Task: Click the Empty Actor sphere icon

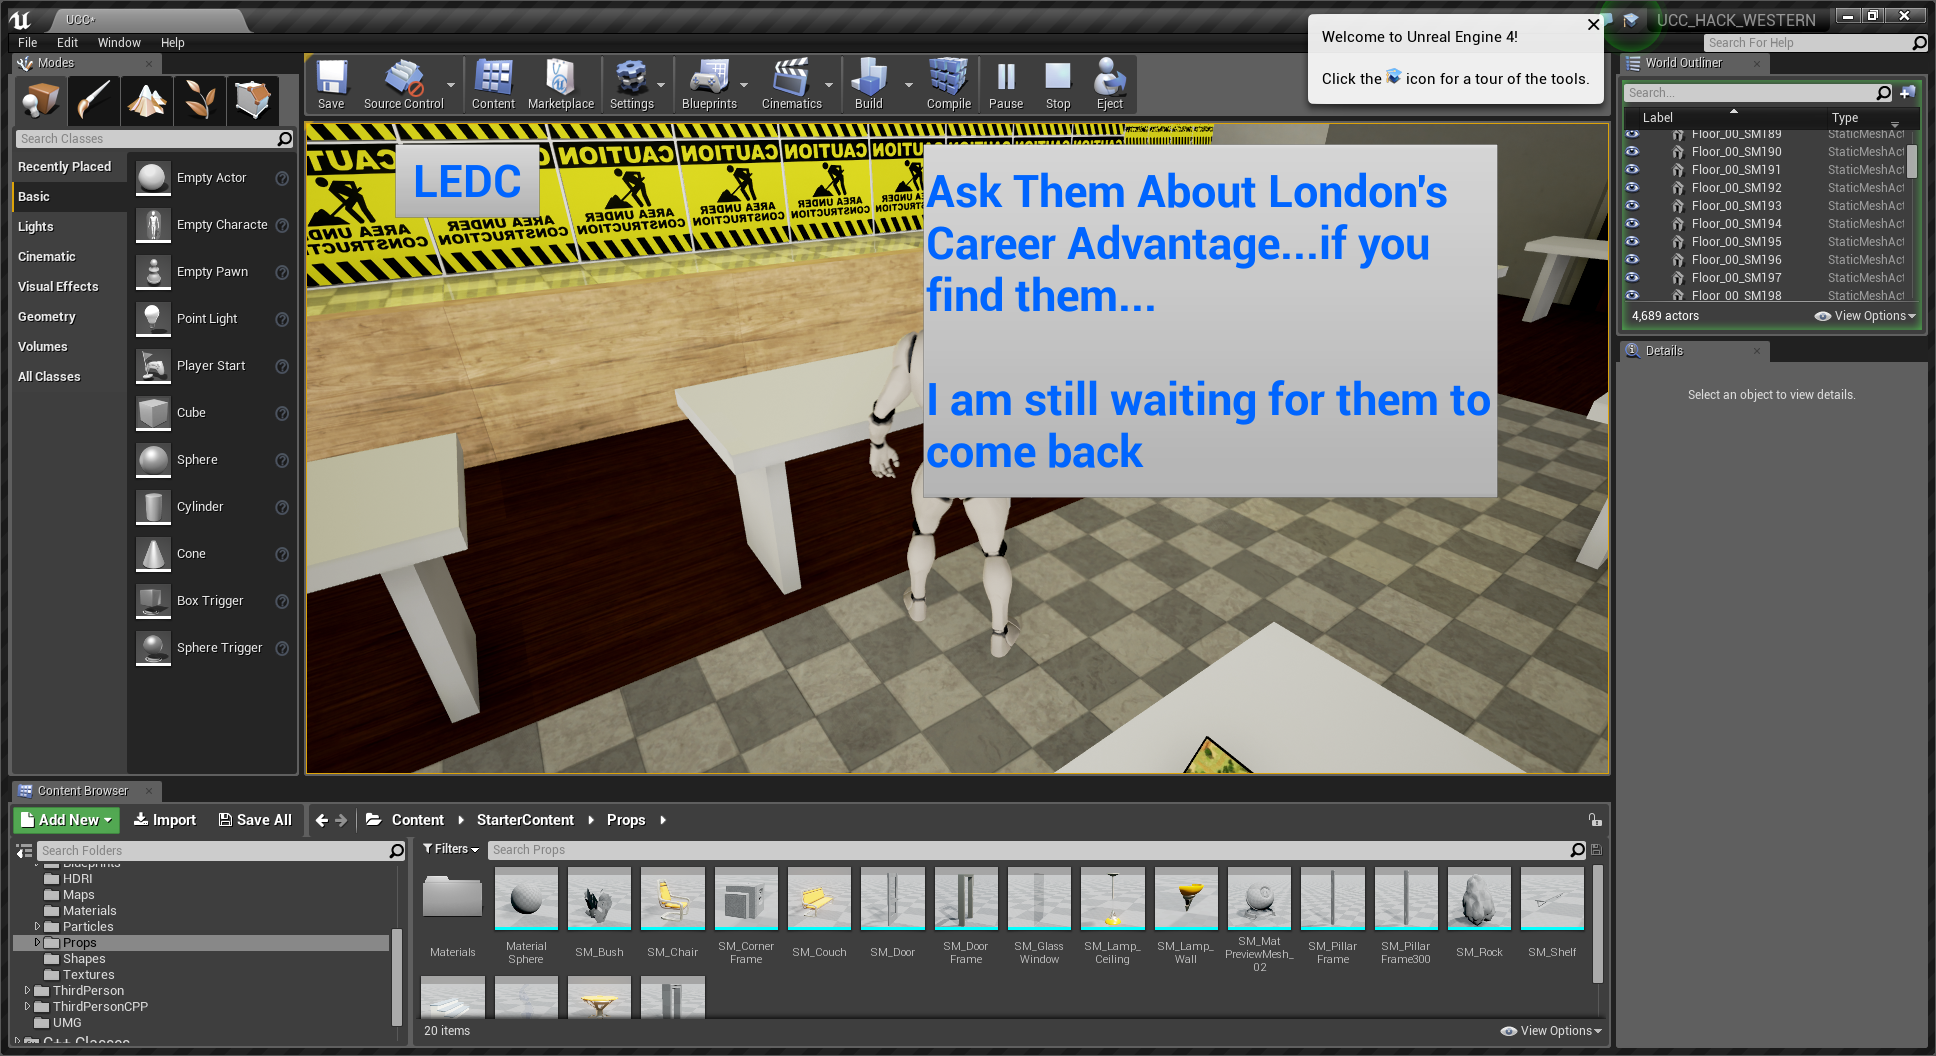Action: 153,178
